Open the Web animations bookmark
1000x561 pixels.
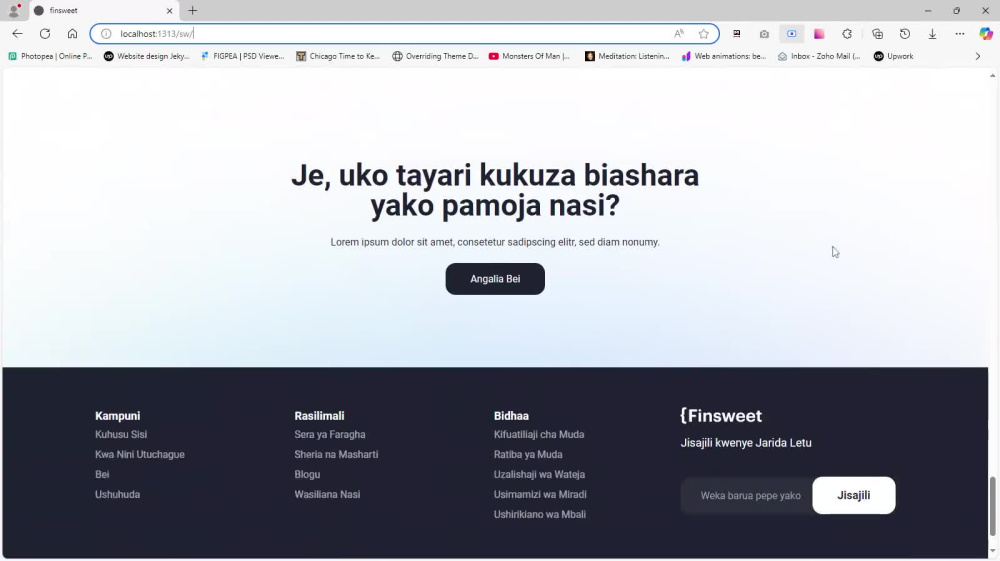(723, 56)
